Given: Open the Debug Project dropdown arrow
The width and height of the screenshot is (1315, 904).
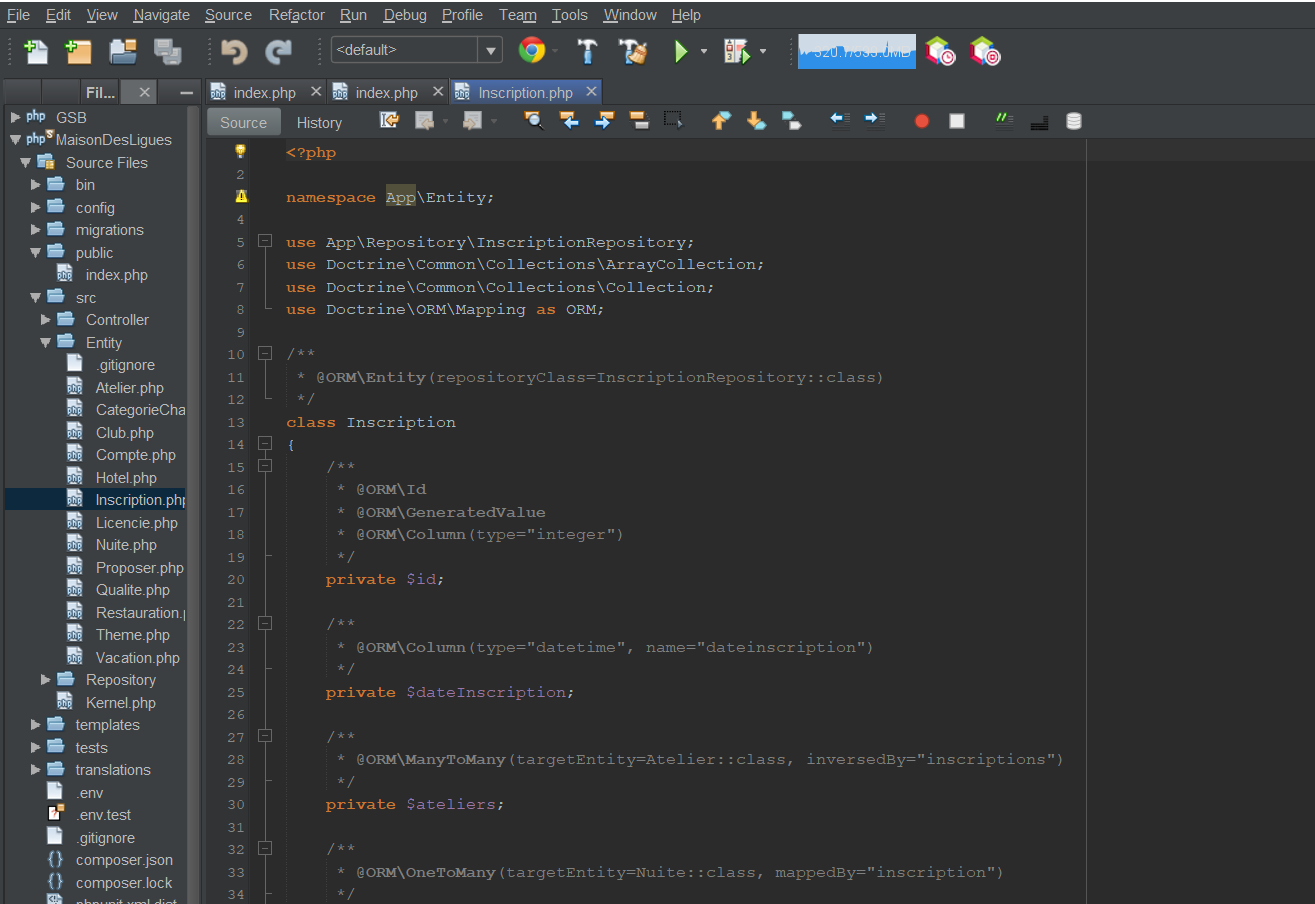Looking at the screenshot, I should click(x=763, y=51).
